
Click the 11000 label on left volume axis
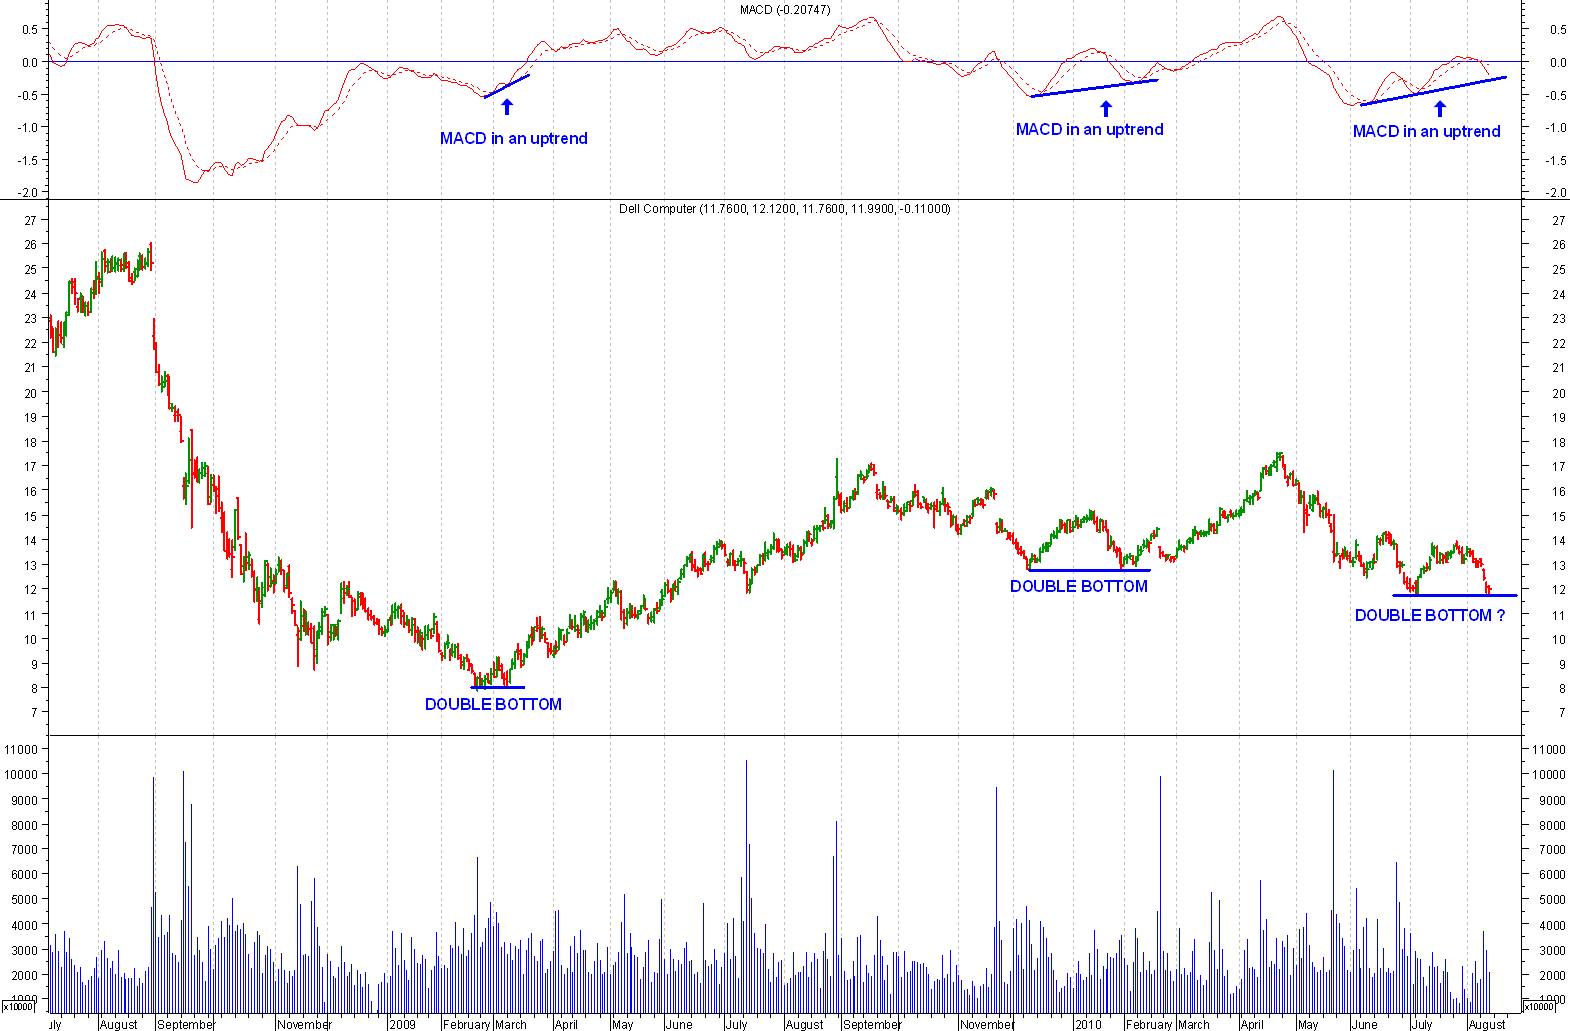coord(21,750)
